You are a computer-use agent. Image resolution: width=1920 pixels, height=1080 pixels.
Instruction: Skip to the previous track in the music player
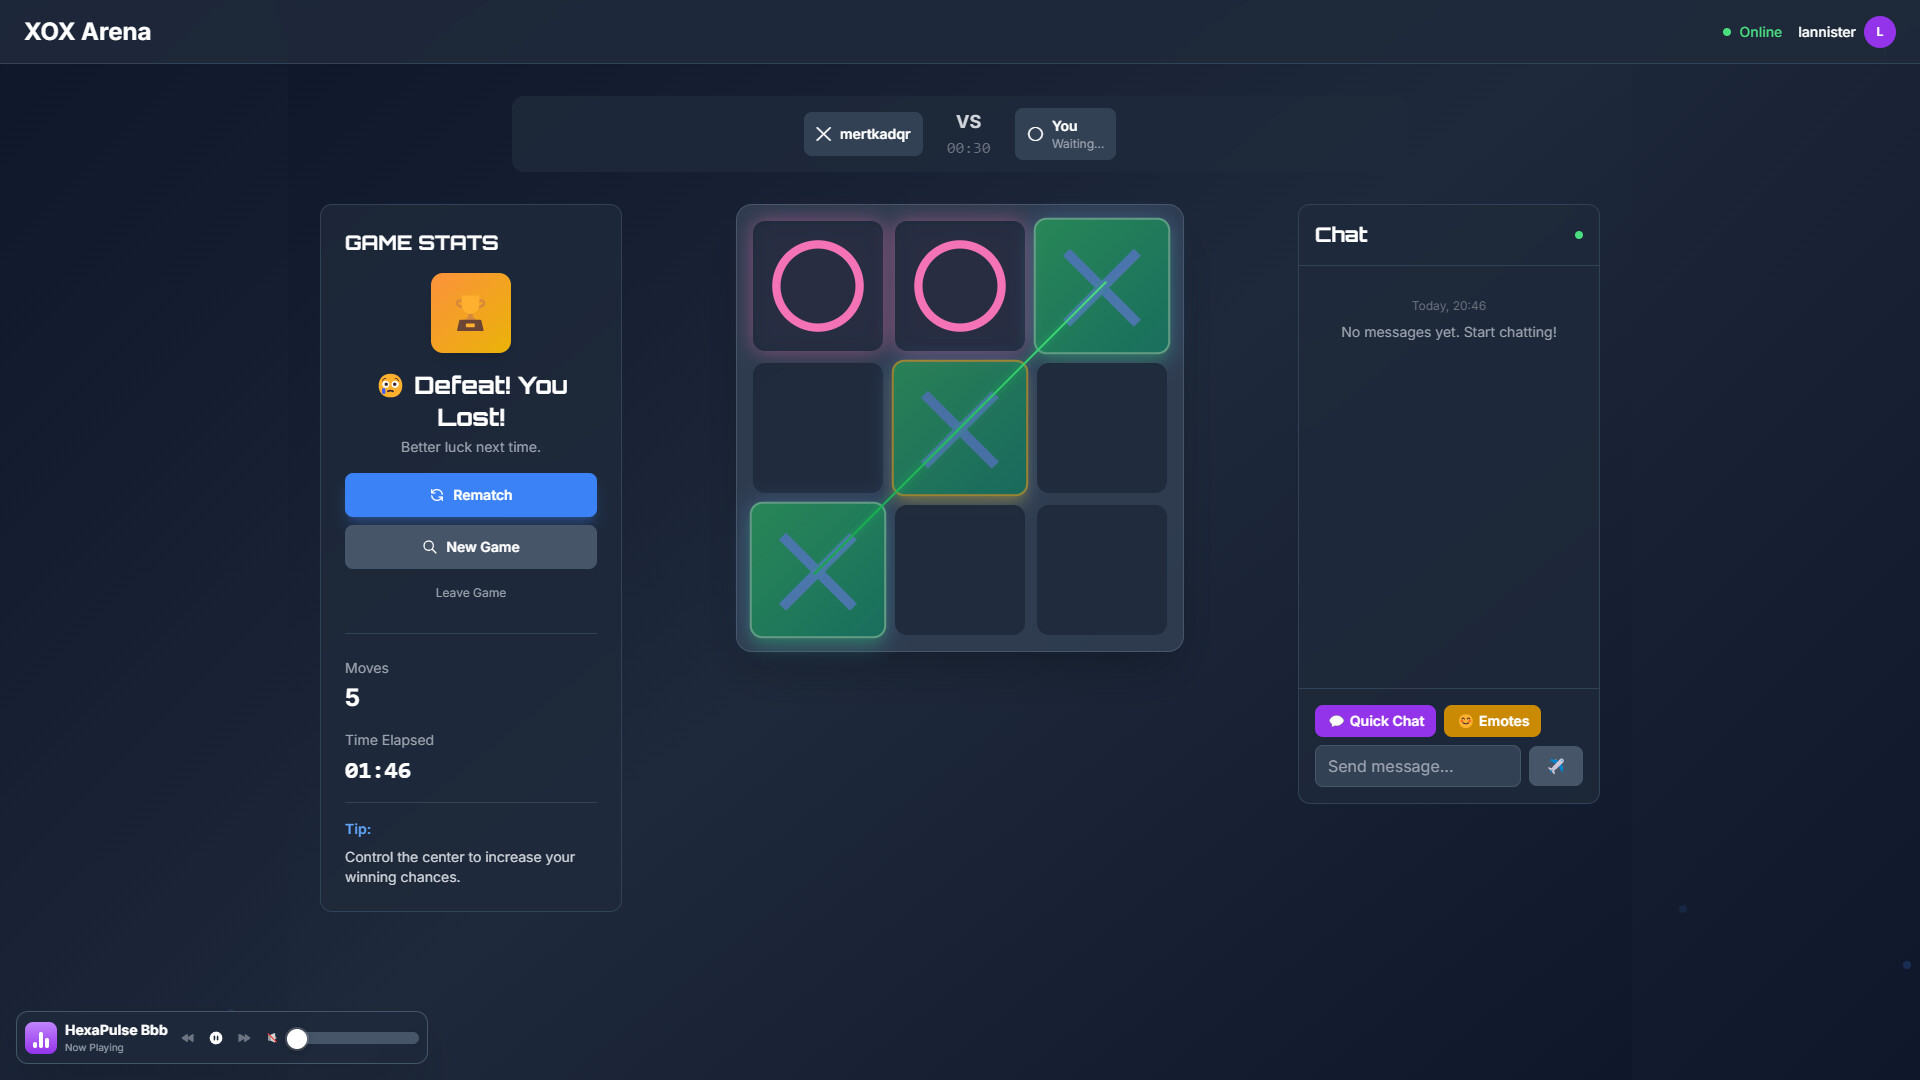click(x=188, y=1038)
